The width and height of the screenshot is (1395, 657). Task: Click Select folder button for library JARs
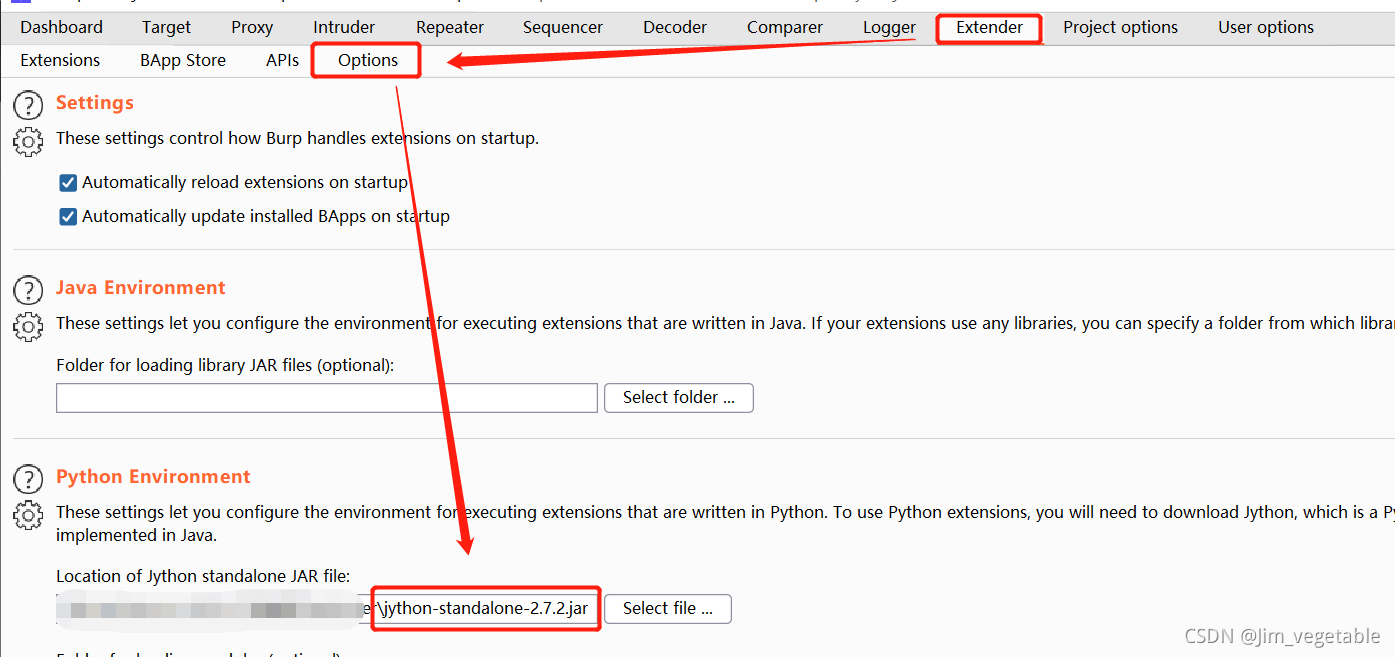[x=678, y=397]
